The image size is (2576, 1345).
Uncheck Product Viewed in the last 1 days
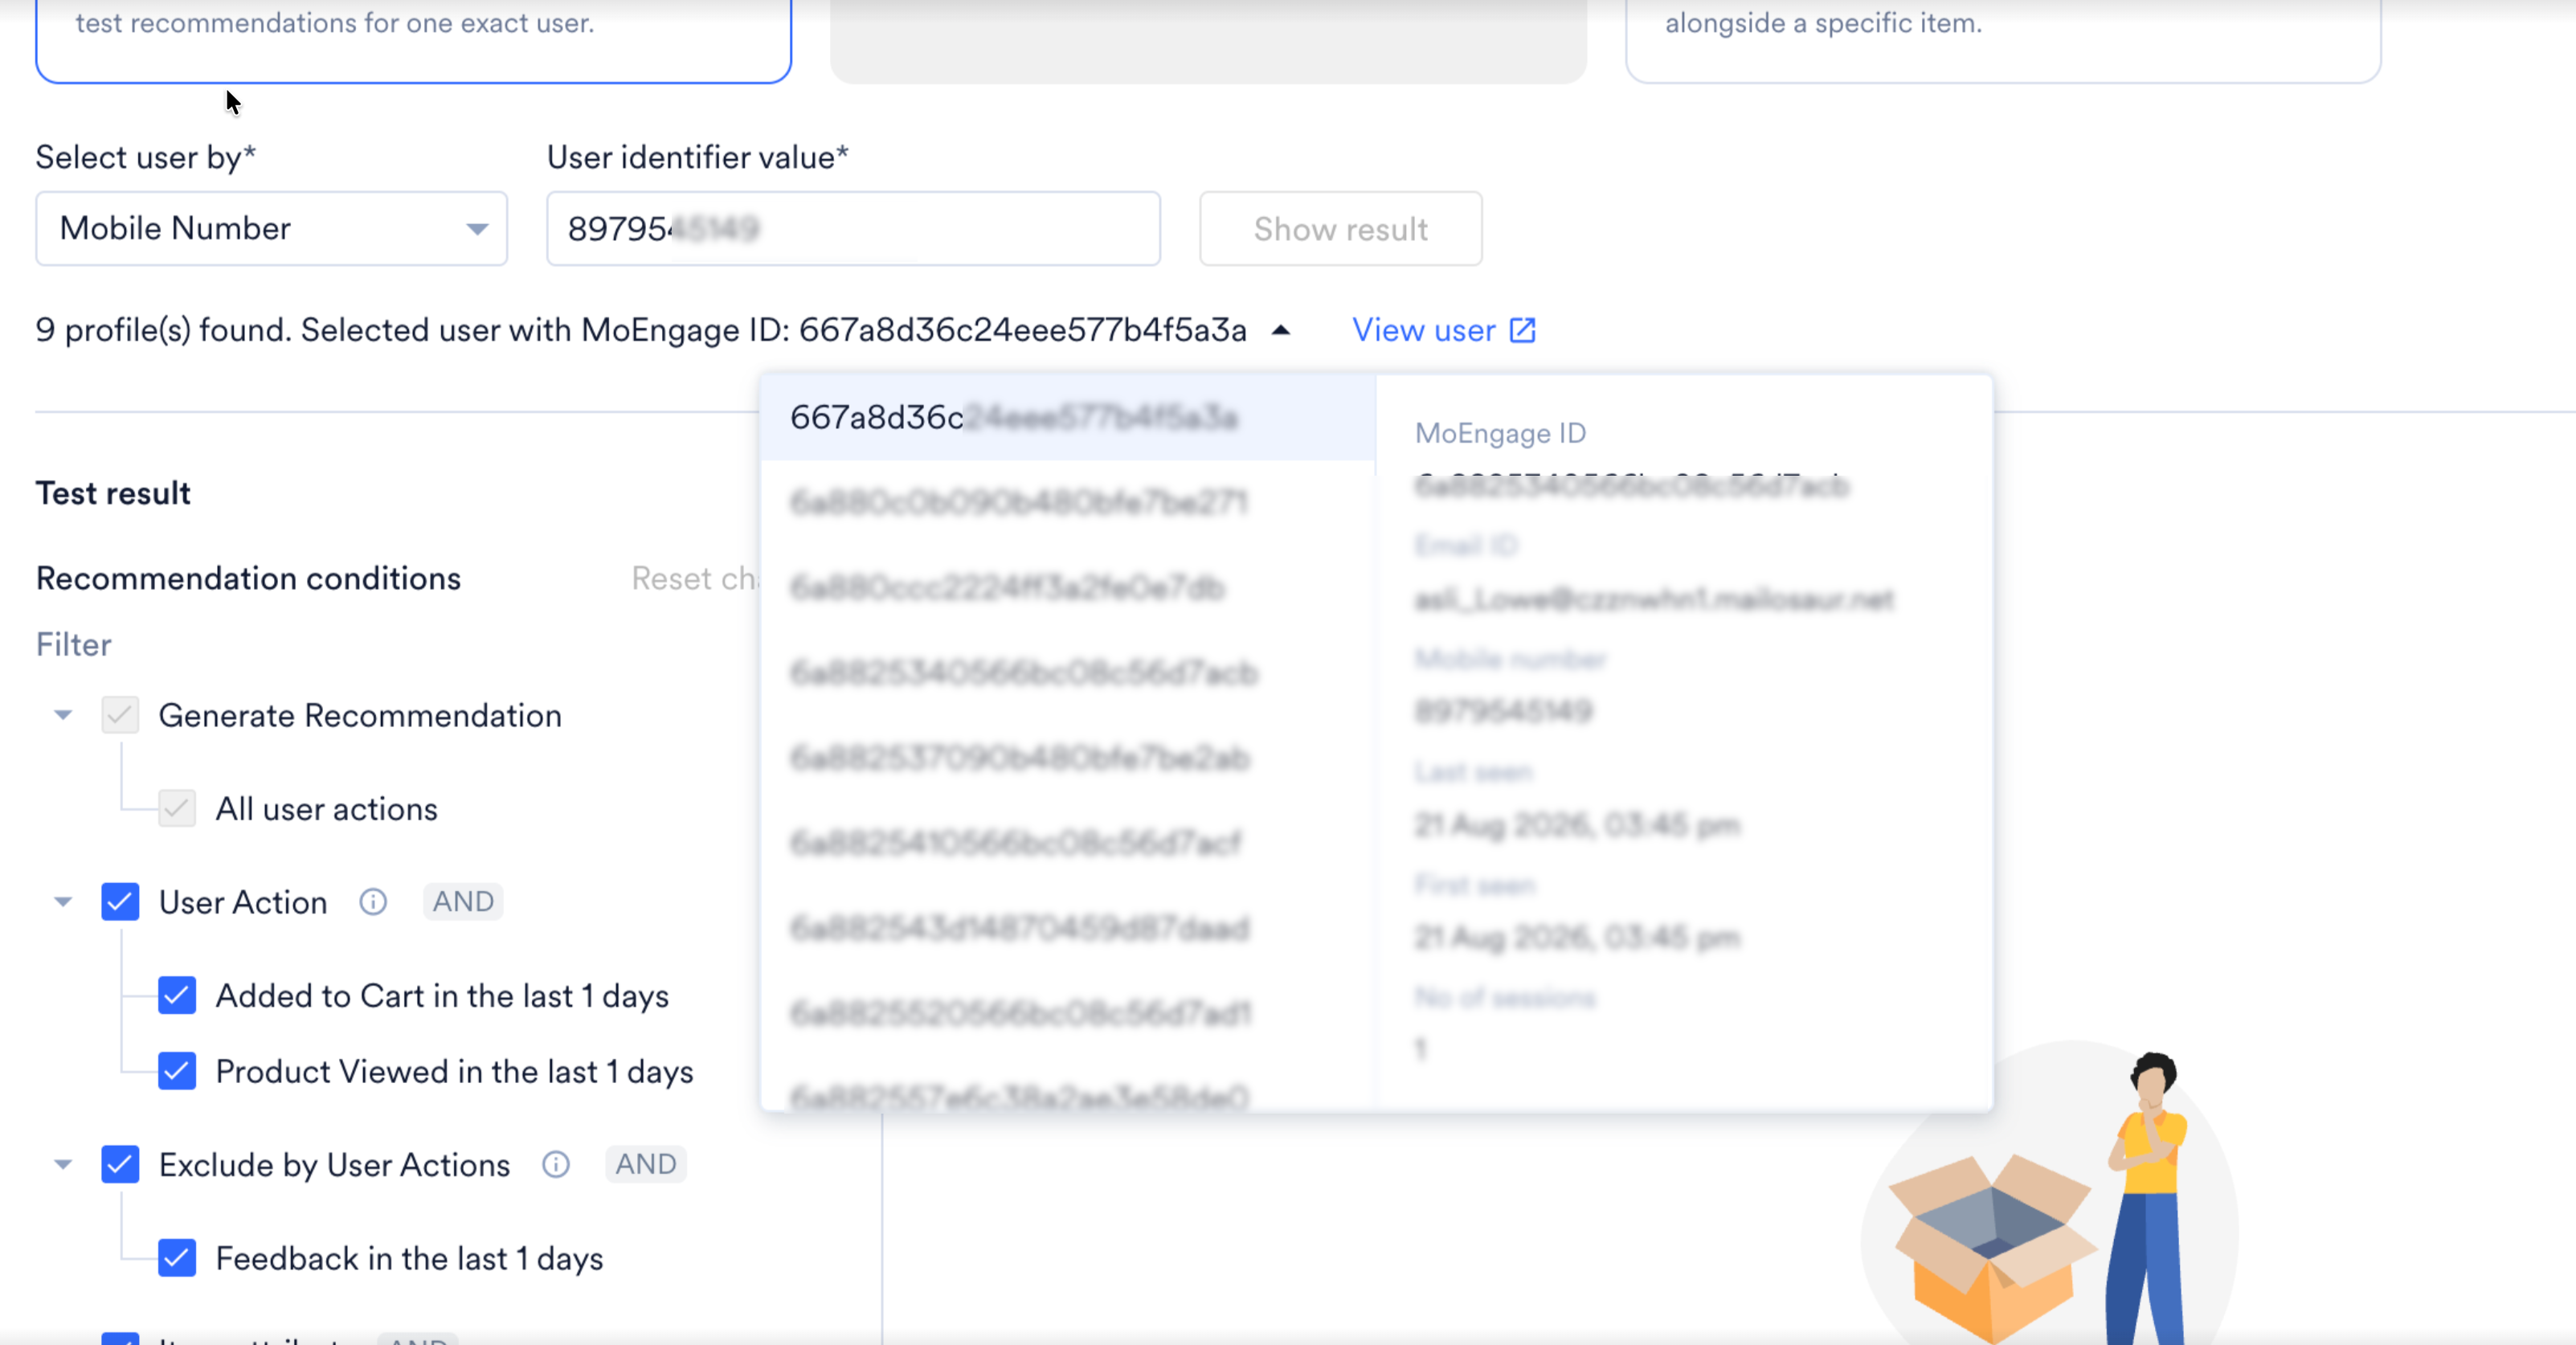click(x=177, y=1071)
